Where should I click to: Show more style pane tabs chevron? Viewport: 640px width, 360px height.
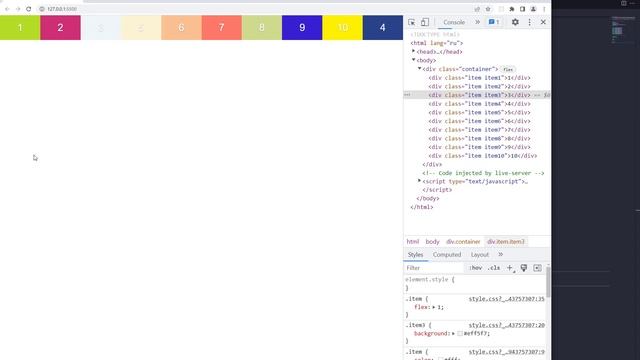coord(500,254)
